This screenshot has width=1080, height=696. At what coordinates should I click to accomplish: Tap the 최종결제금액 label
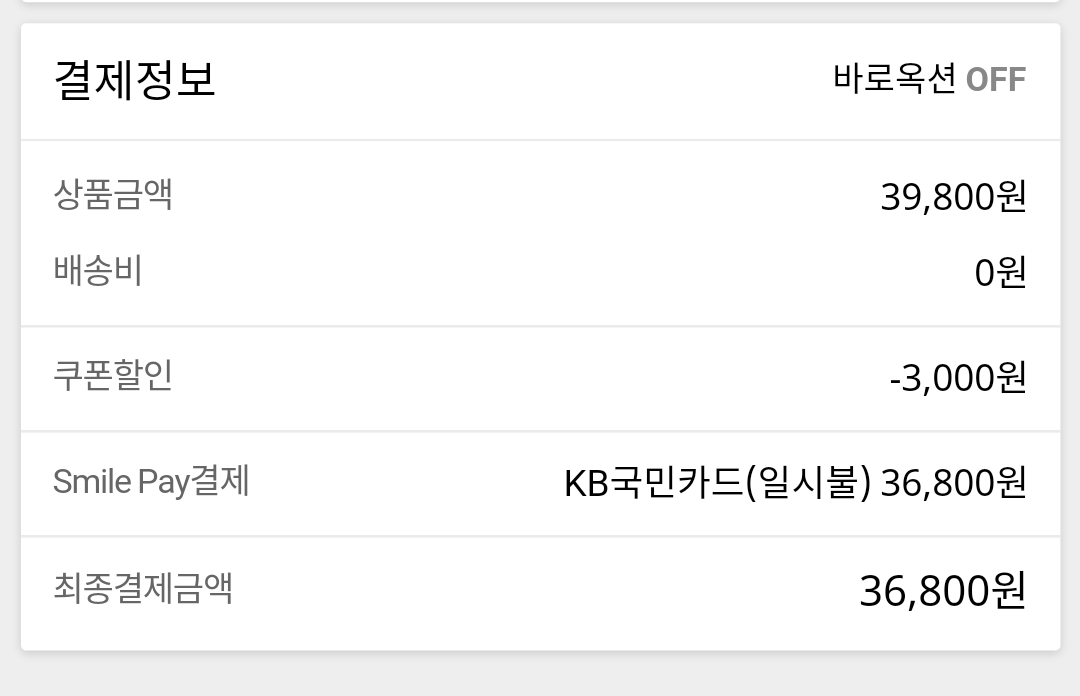point(143,588)
